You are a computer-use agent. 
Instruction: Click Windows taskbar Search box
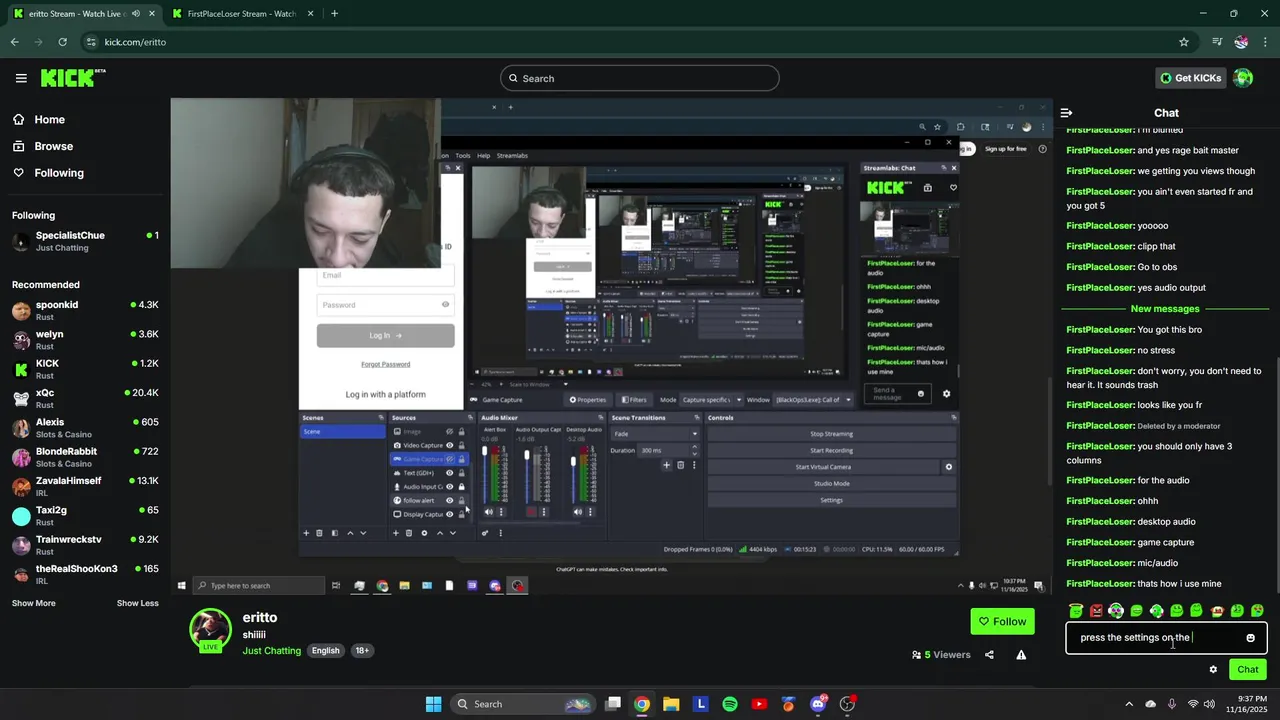pos(524,704)
